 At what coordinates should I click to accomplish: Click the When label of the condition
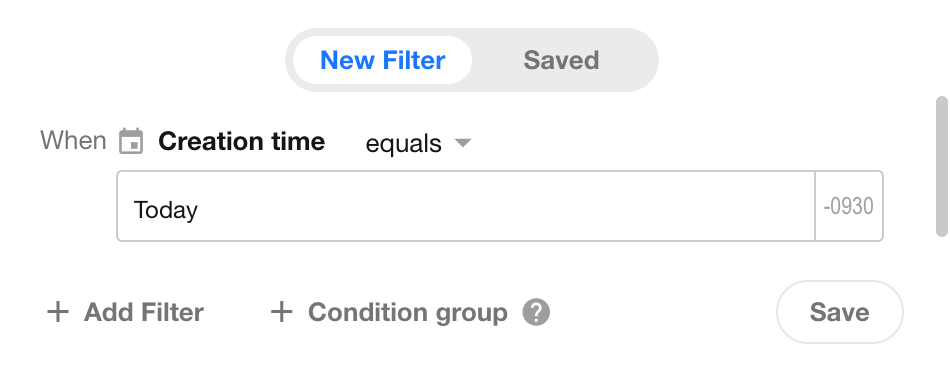point(73,141)
